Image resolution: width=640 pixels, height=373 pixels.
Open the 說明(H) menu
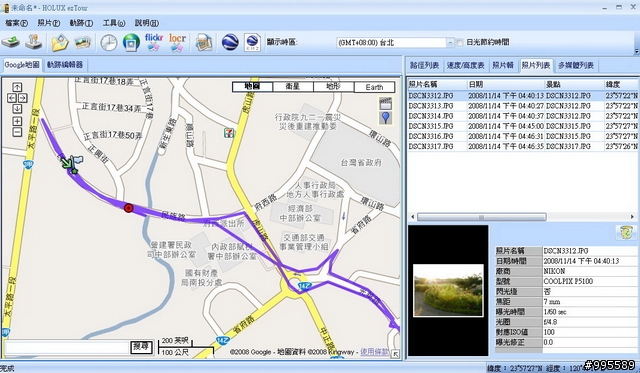(147, 23)
